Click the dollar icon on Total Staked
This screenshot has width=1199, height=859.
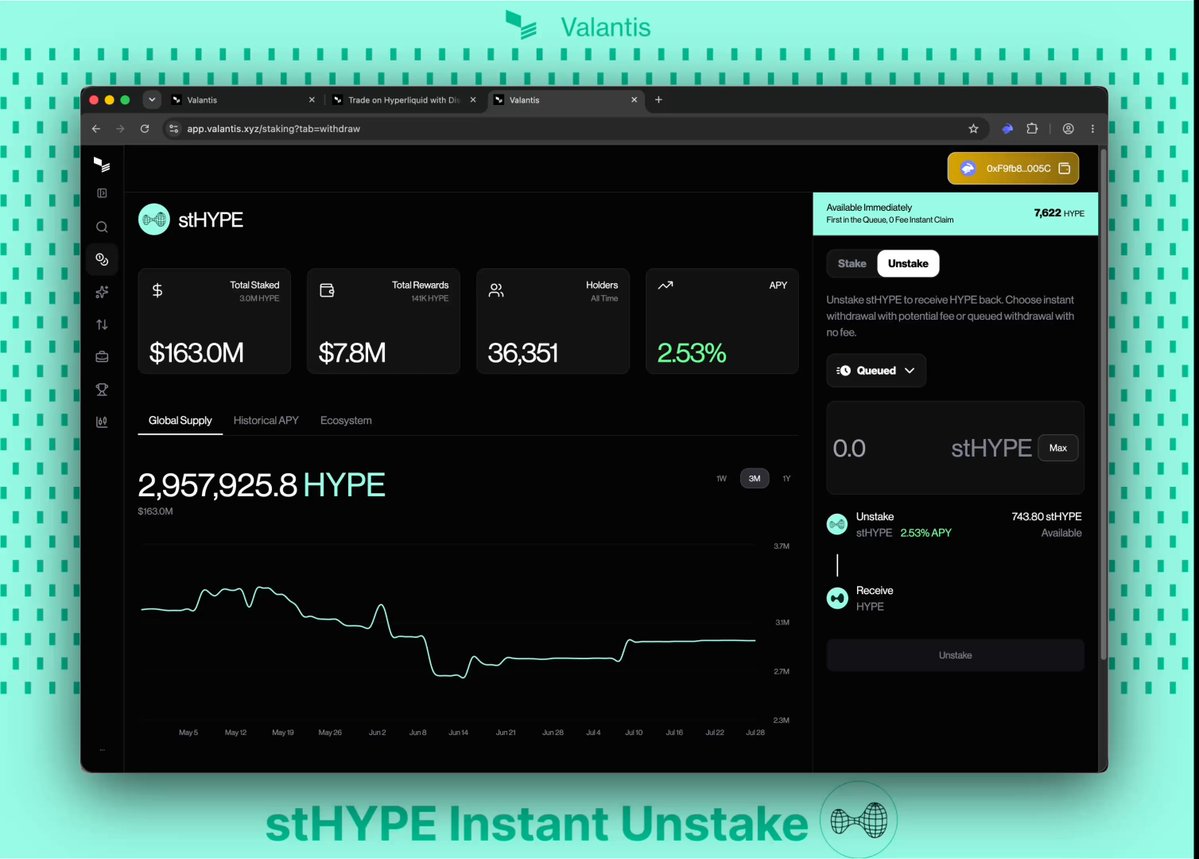coord(157,290)
